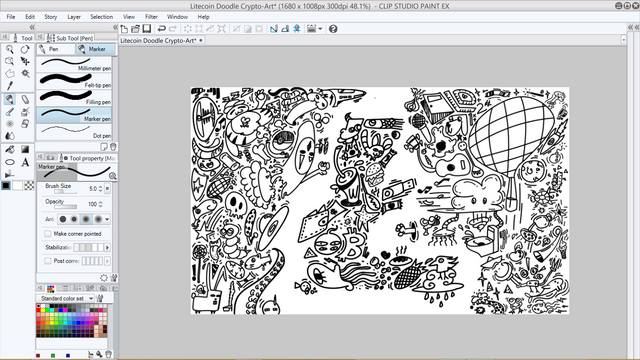This screenshot has width=640, height=360.
Task: Switch to the Marker sub tool group tab
Action: tap(95, 49)
